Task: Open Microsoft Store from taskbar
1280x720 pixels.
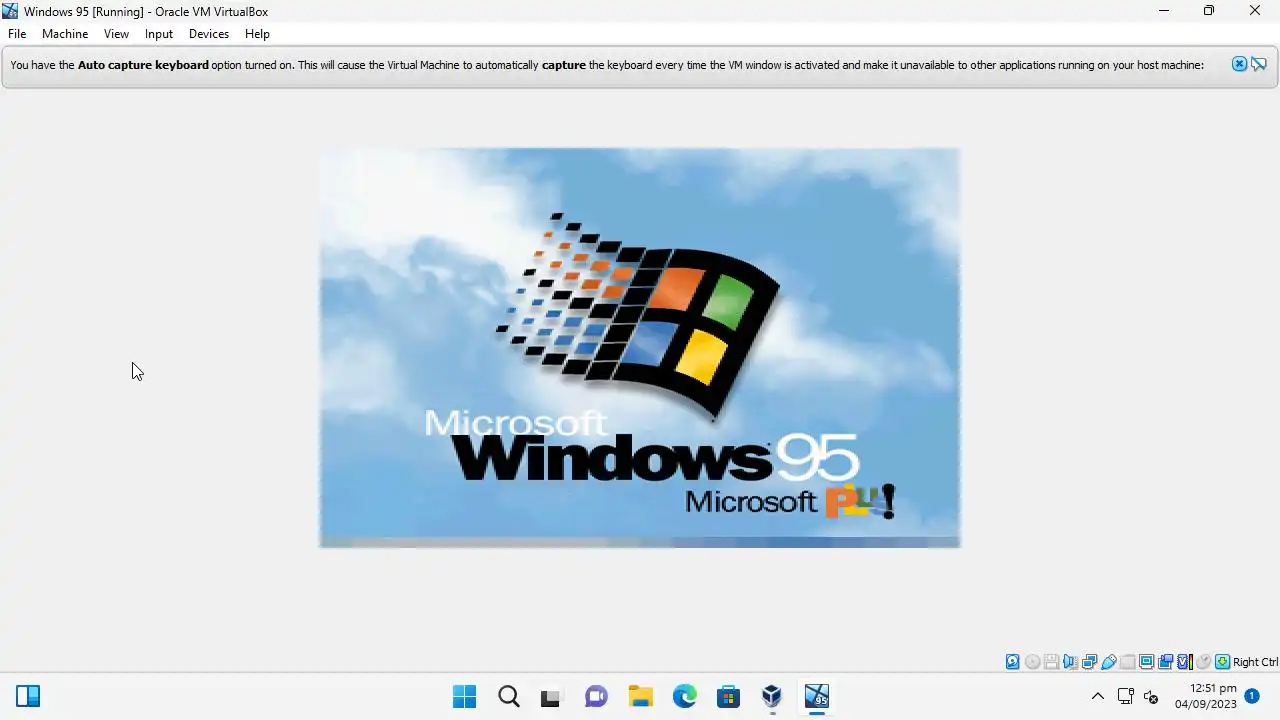Action: (x=728, y=696)
